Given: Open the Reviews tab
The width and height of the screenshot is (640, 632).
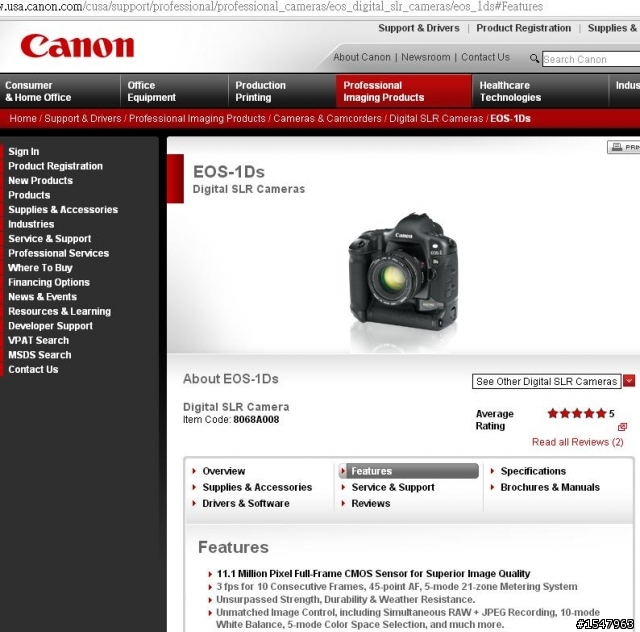Looking at the screenshot, I should [371, 503].
